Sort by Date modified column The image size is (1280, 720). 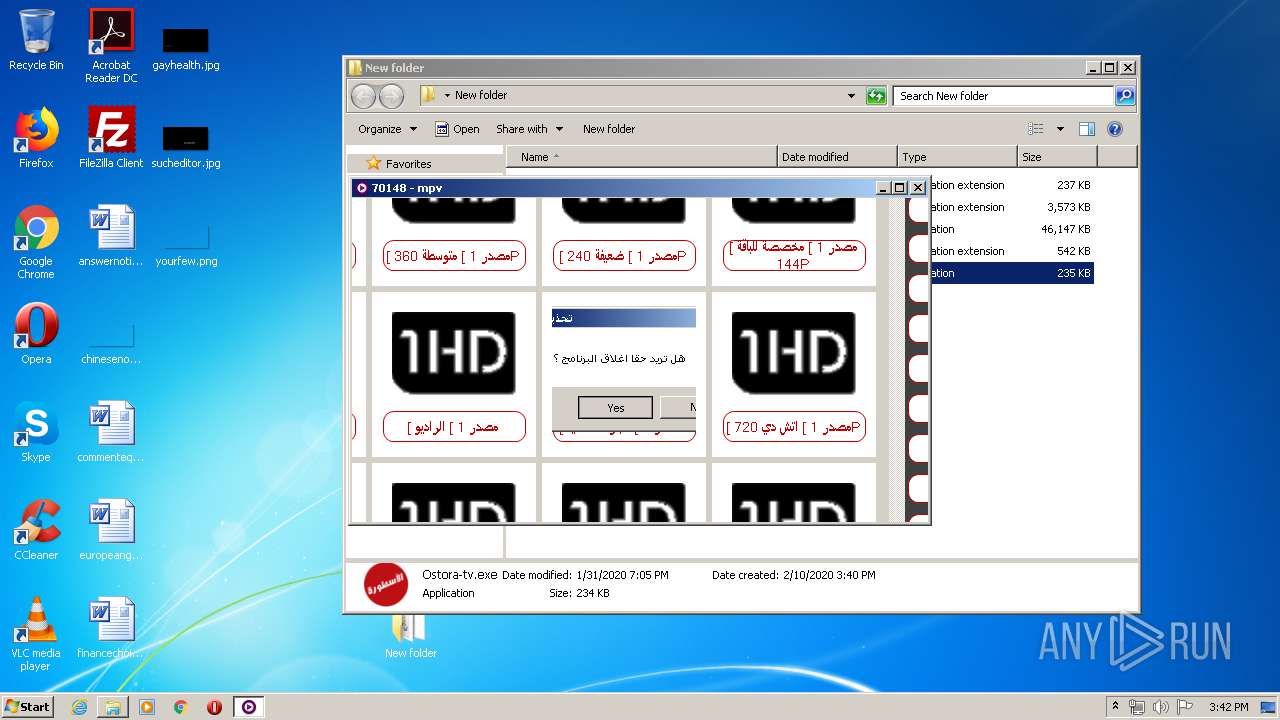pos(837,157)
